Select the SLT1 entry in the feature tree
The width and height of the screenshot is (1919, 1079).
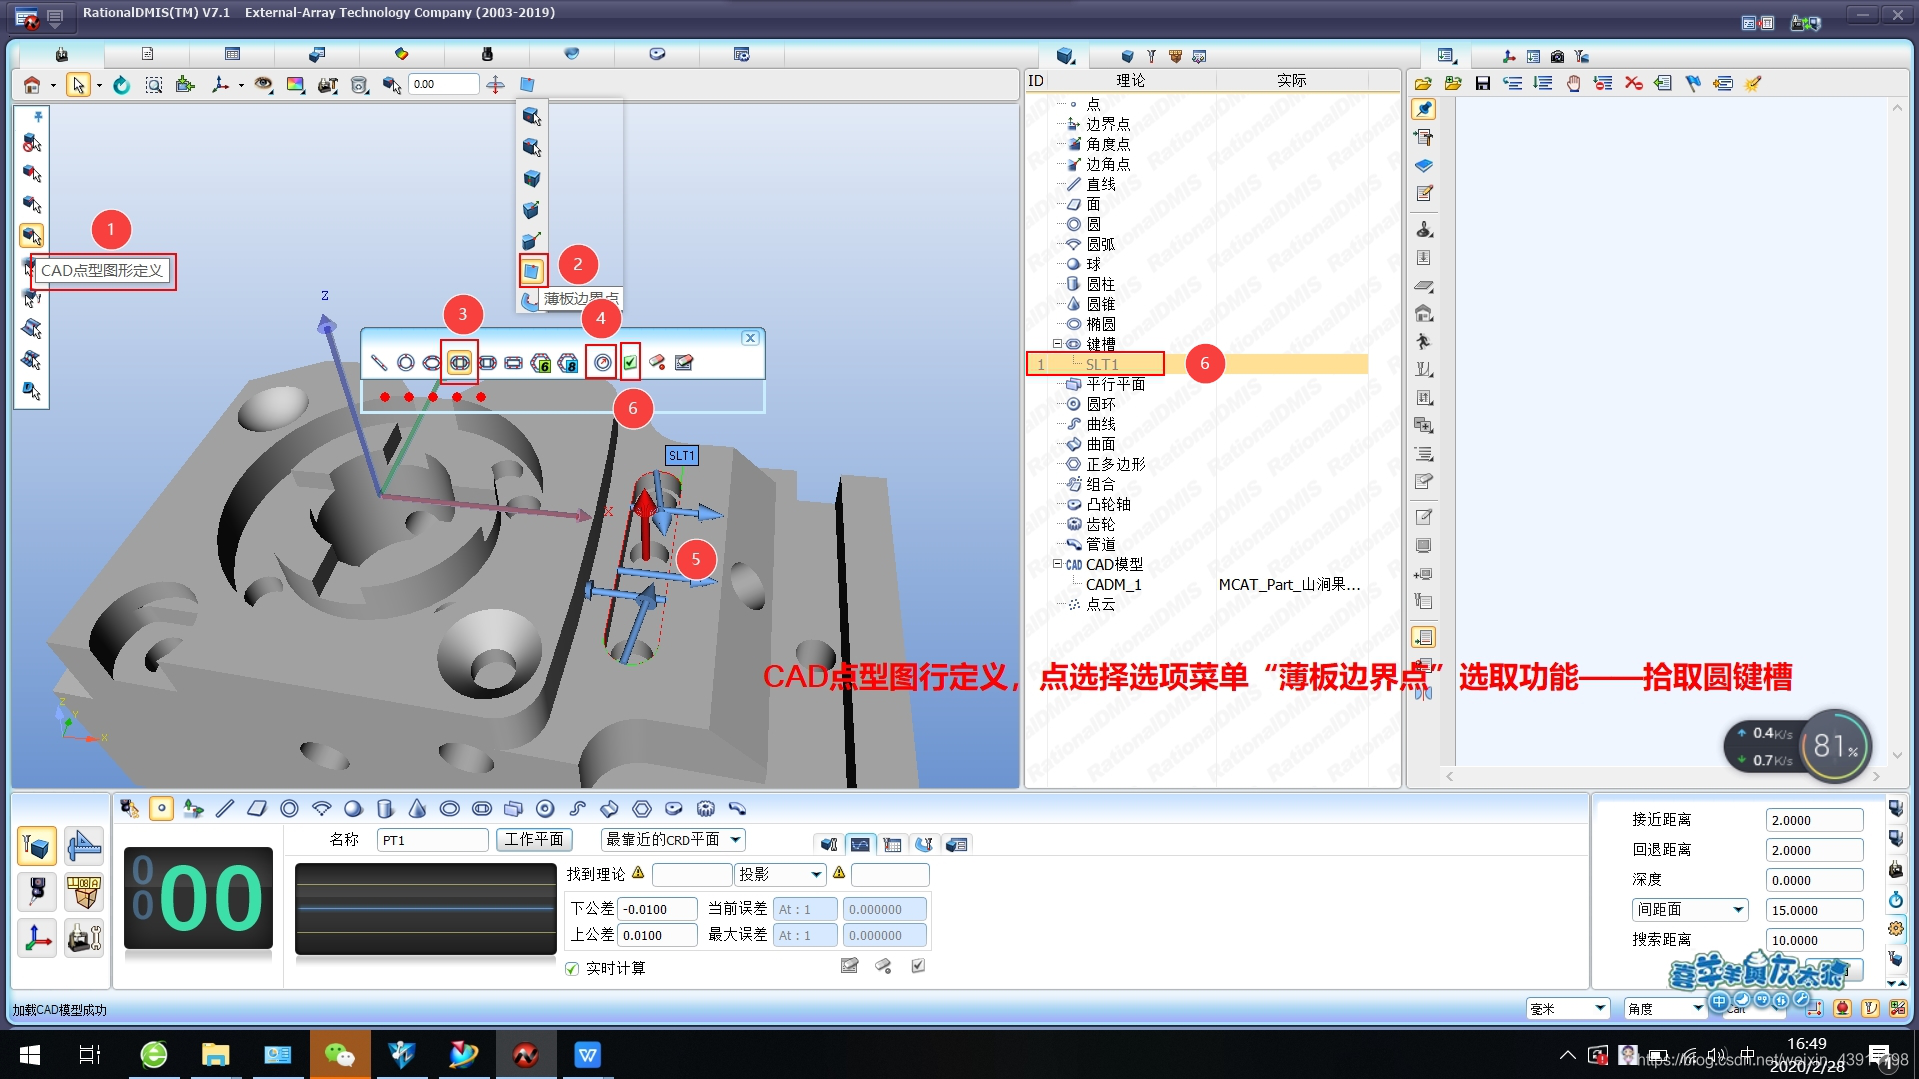pyautogui.click(x=1101, y=364)
